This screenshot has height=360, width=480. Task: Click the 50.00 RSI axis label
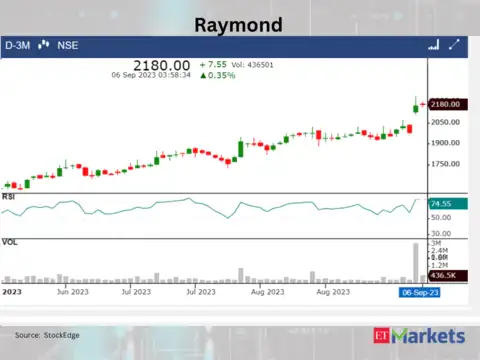441,218
